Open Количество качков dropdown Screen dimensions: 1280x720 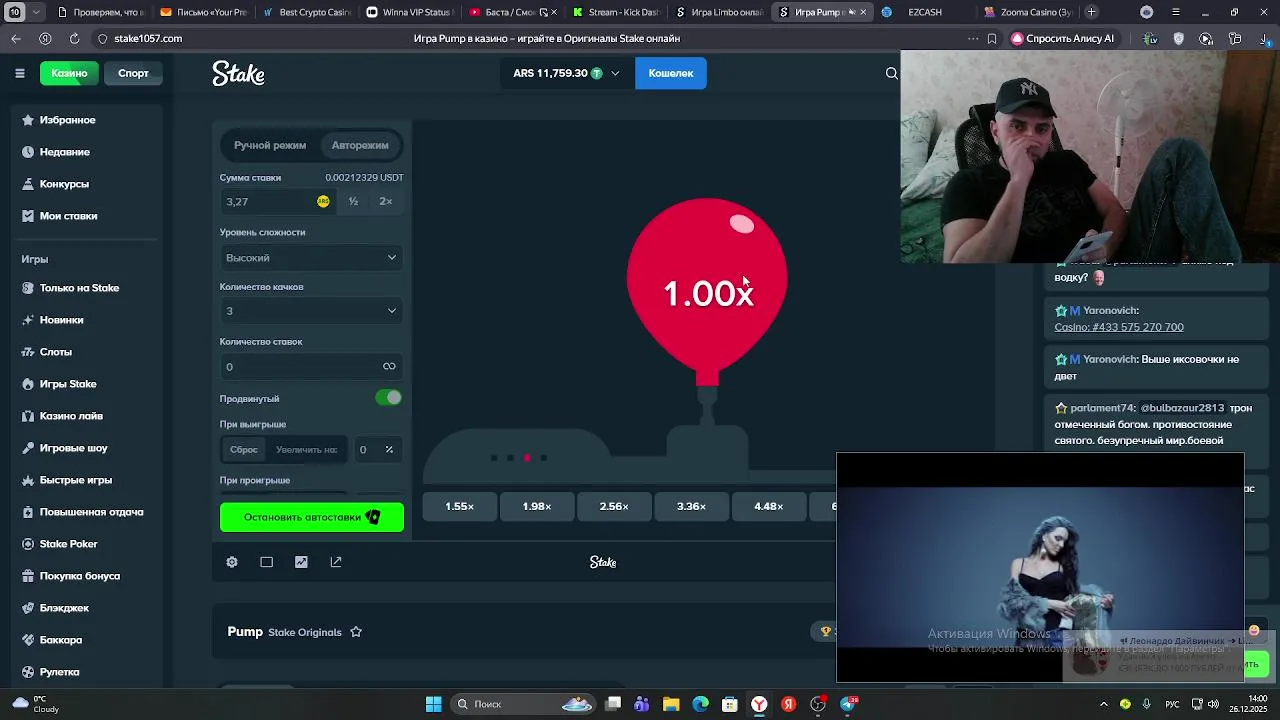tap(311, 311)
